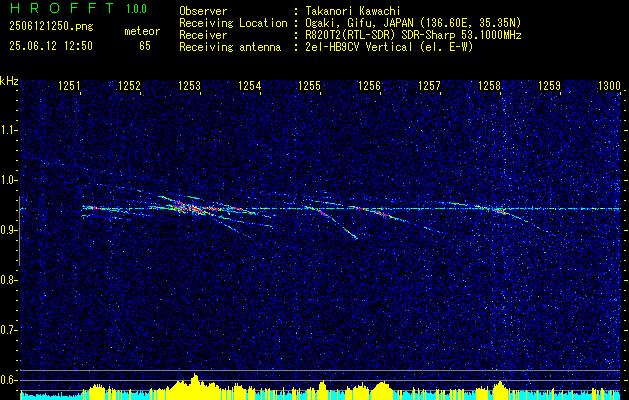This screenshot has height=400, width=629.
Task: Click the 1.1 kHz axis label
Action: click(8, 130)
